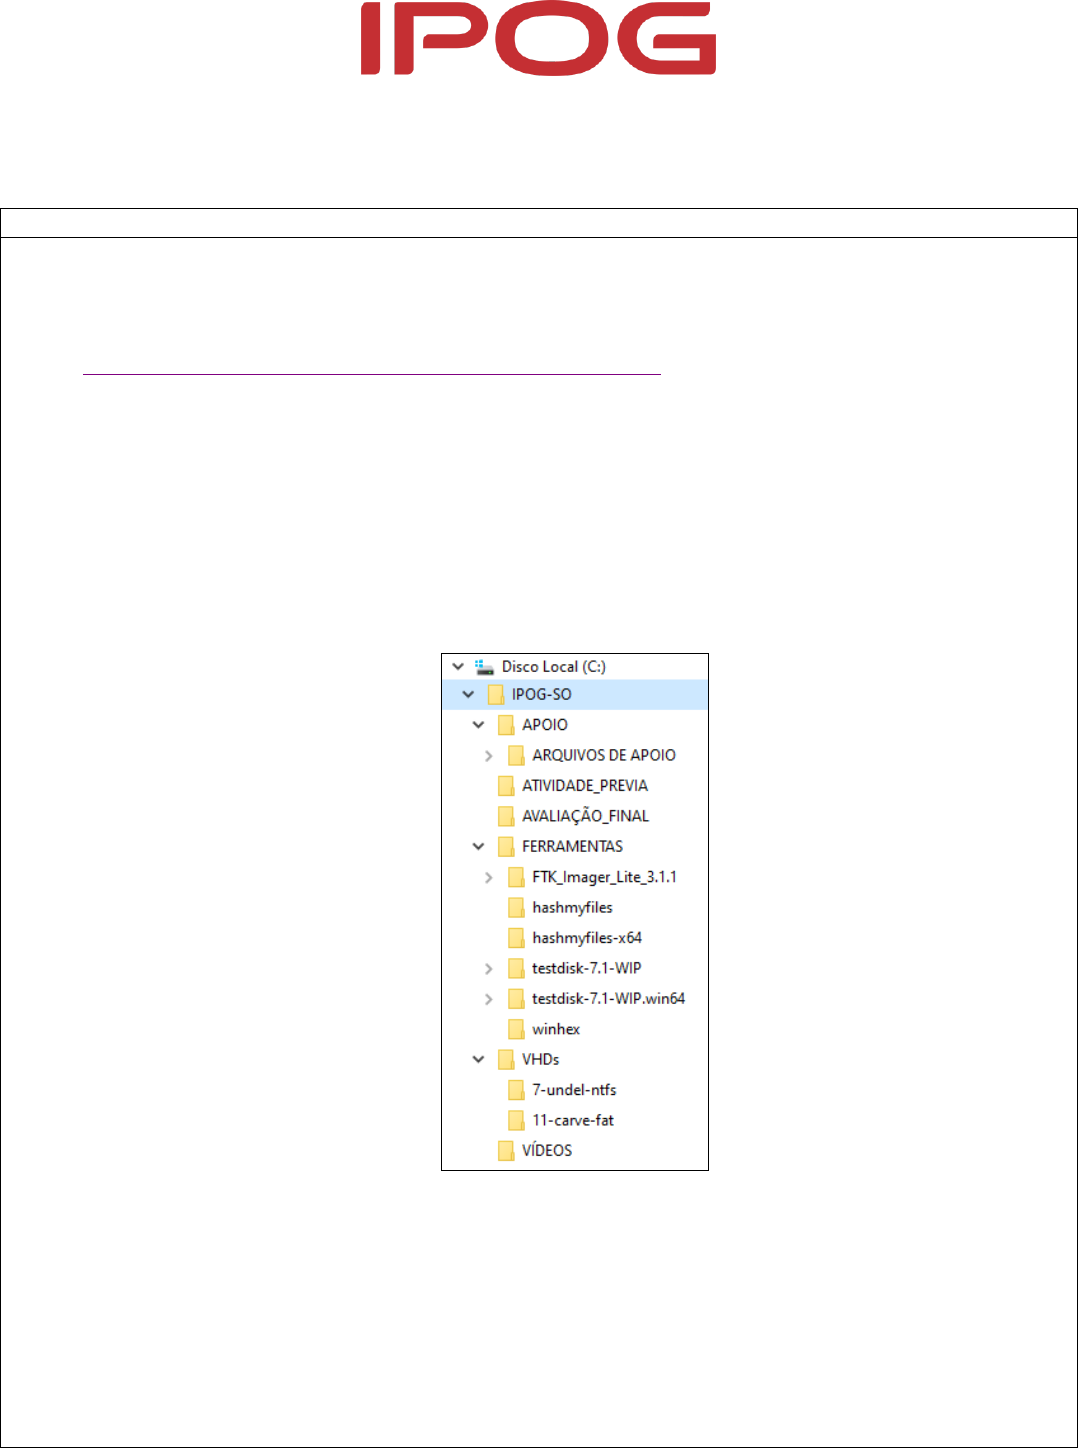
Task: Expand the testdisk-7.1-WIP folder arrow
Action: 488,969
